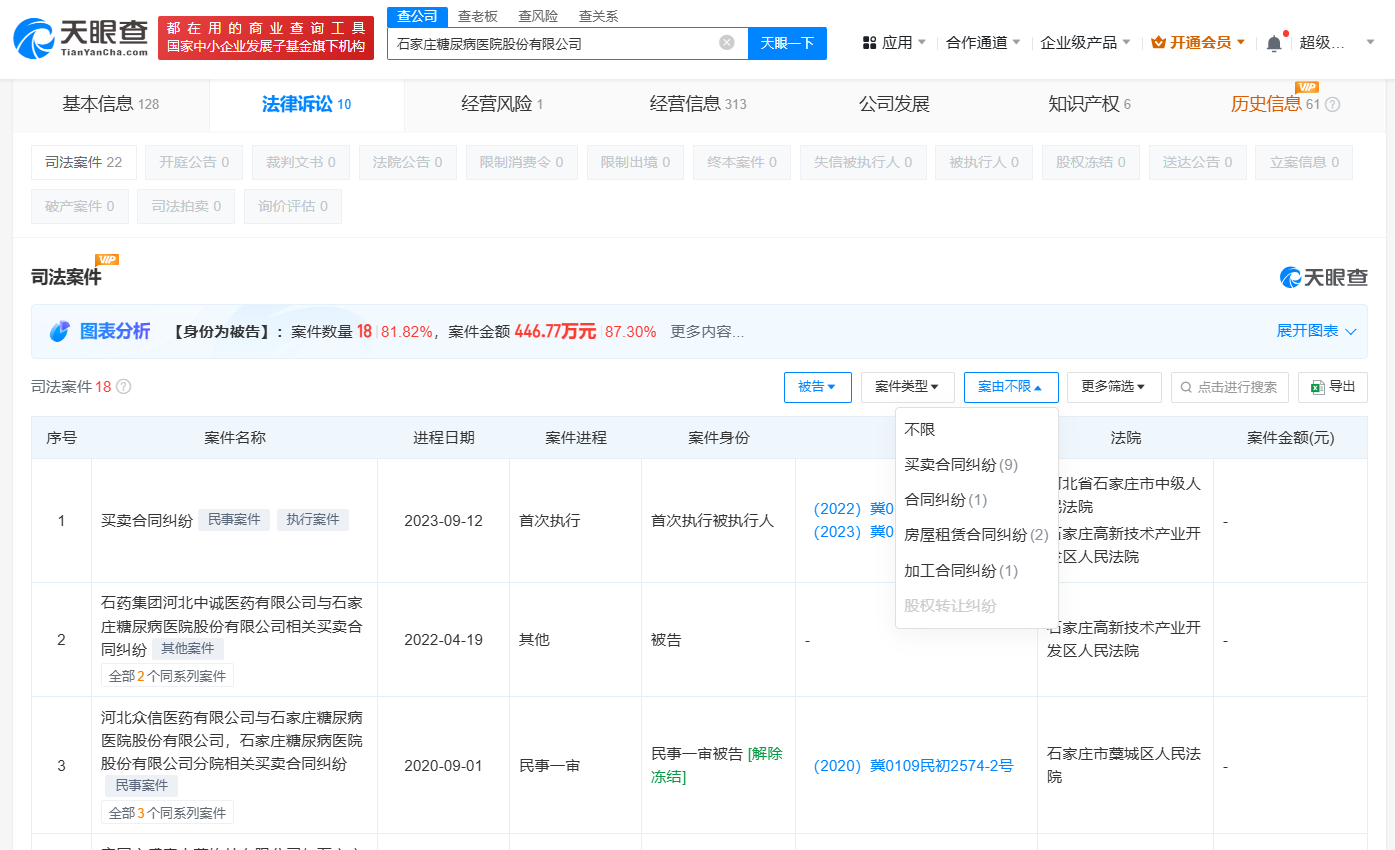Open the 法律诉讼 tab

point(307,104)
